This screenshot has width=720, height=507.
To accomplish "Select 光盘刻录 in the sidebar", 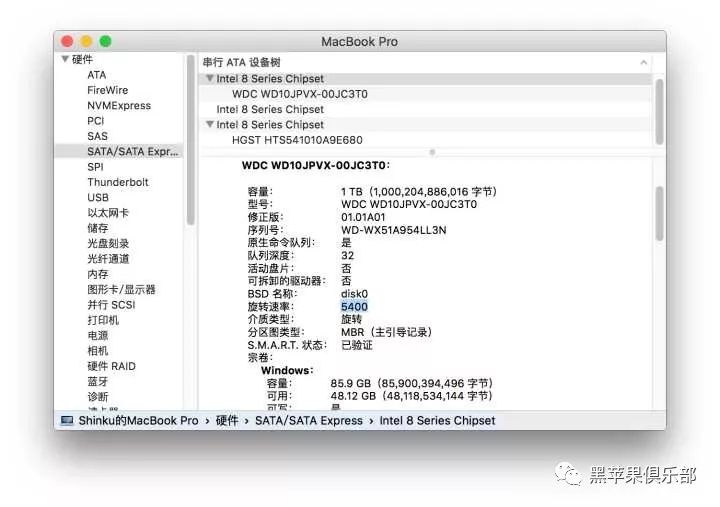I will coord(108,243).
